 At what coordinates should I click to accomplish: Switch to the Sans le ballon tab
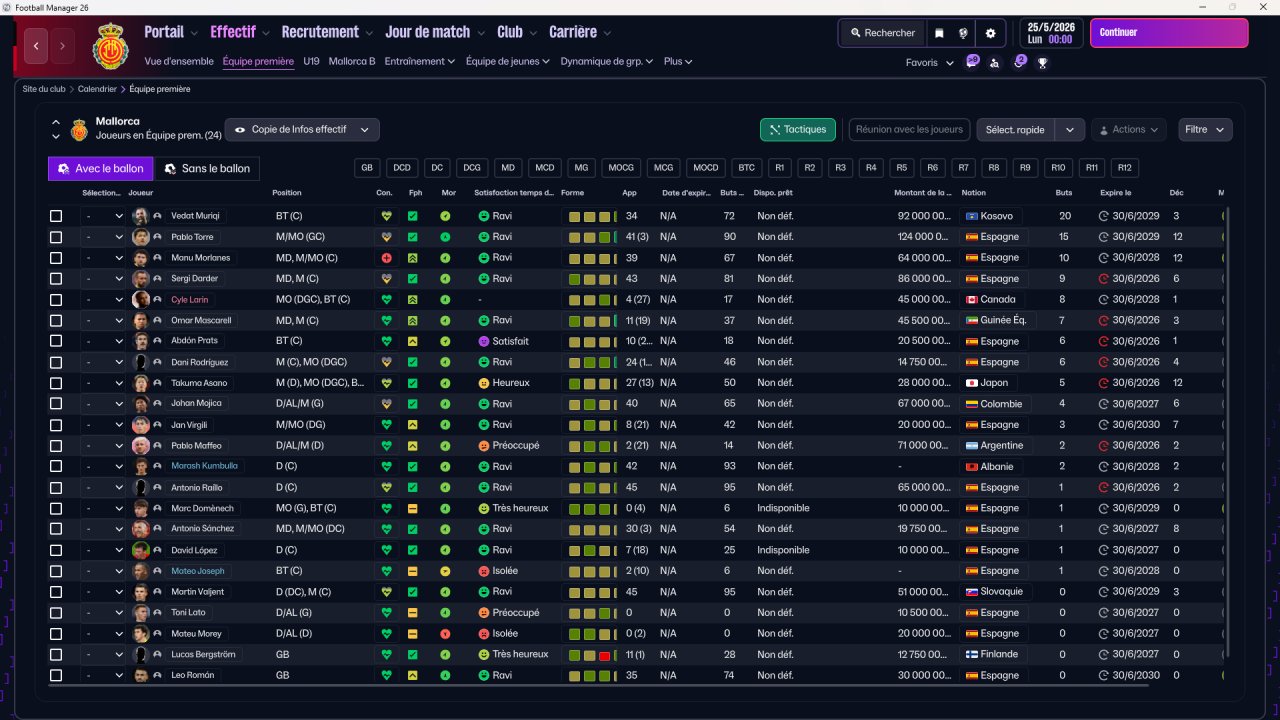(x=208, y=169)
